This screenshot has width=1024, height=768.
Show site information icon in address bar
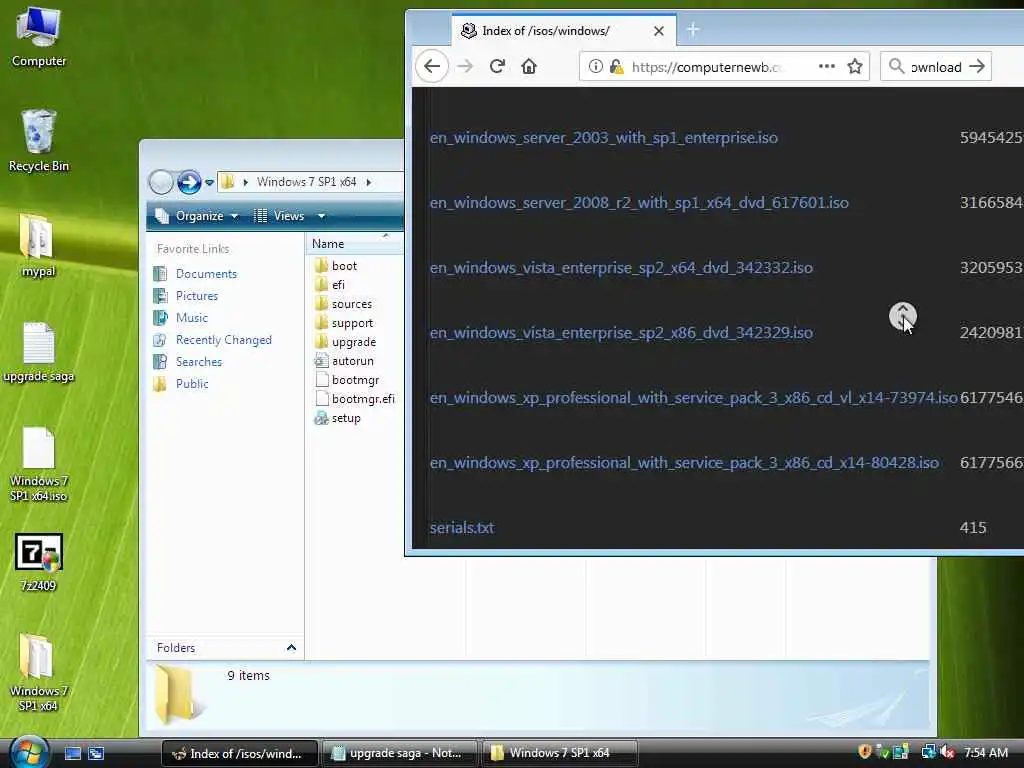[x=595, y=66]
